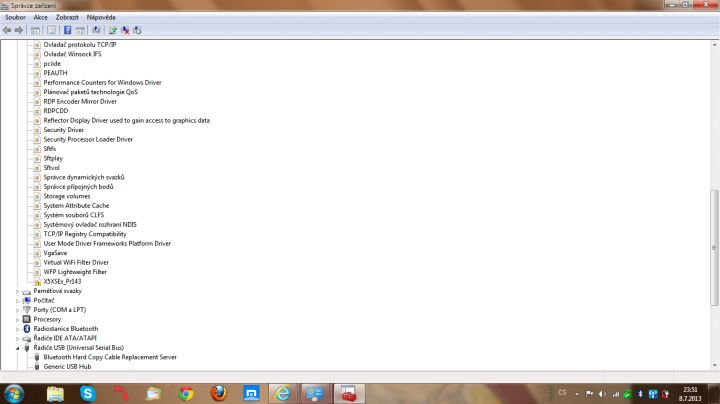Select Plánovač paketů technologie QoS

pyautogui.click(x=90, y=92)
